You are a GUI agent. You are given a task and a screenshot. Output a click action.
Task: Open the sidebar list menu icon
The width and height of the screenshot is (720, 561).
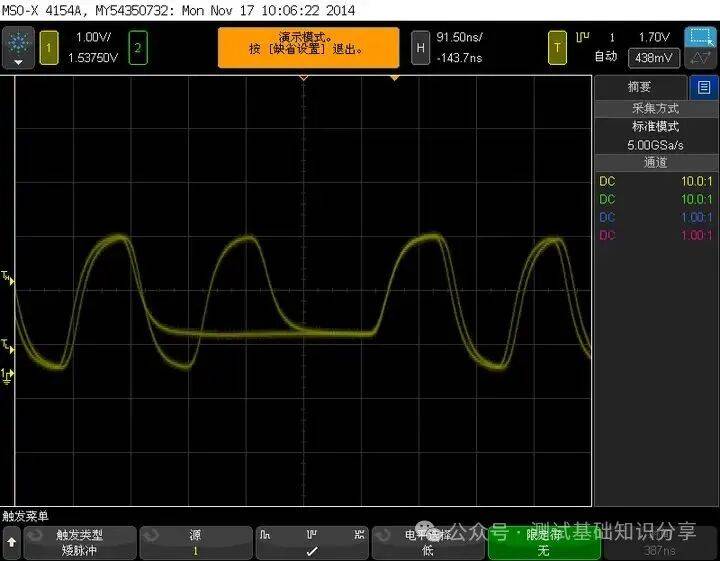704,88
